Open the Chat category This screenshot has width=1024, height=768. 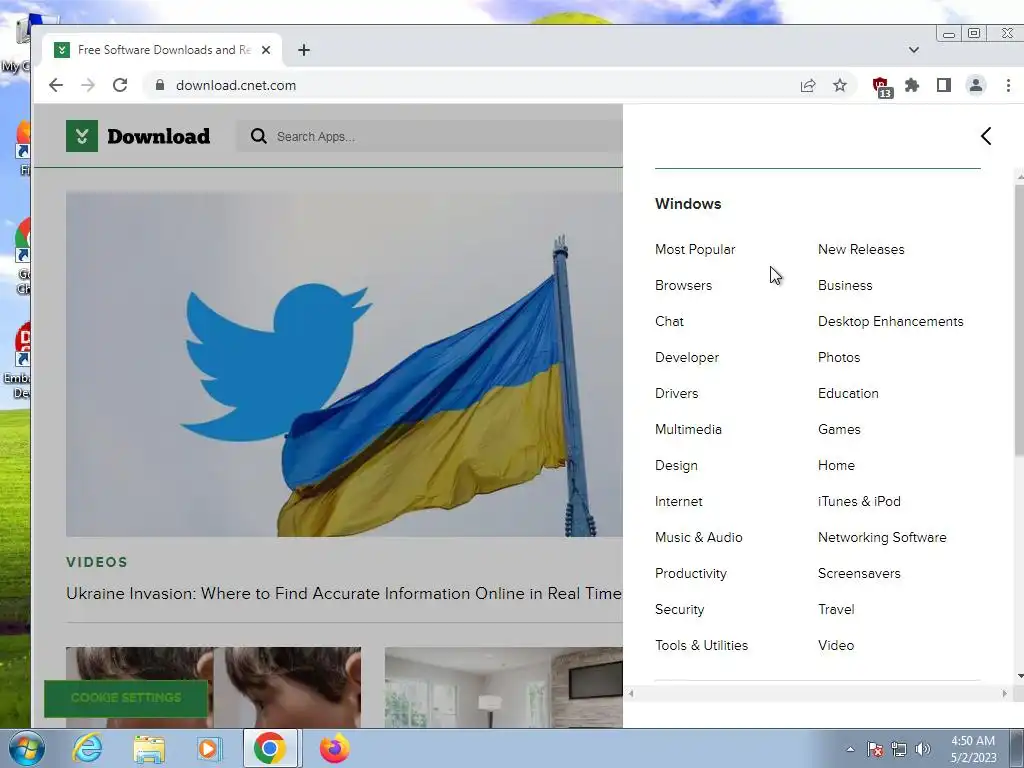[x=669, y=321]
